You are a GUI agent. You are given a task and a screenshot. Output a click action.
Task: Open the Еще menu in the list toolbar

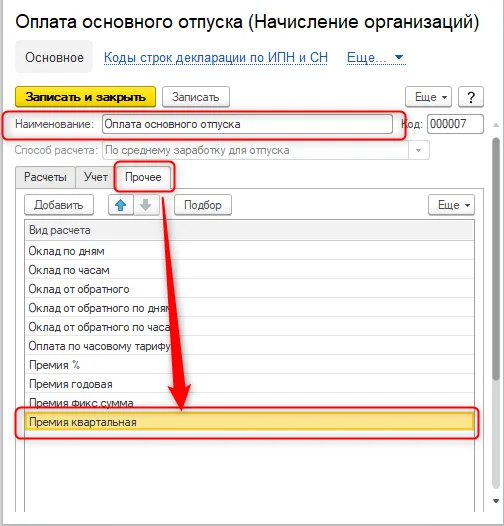pyautogui.click(x=451, y=205)
